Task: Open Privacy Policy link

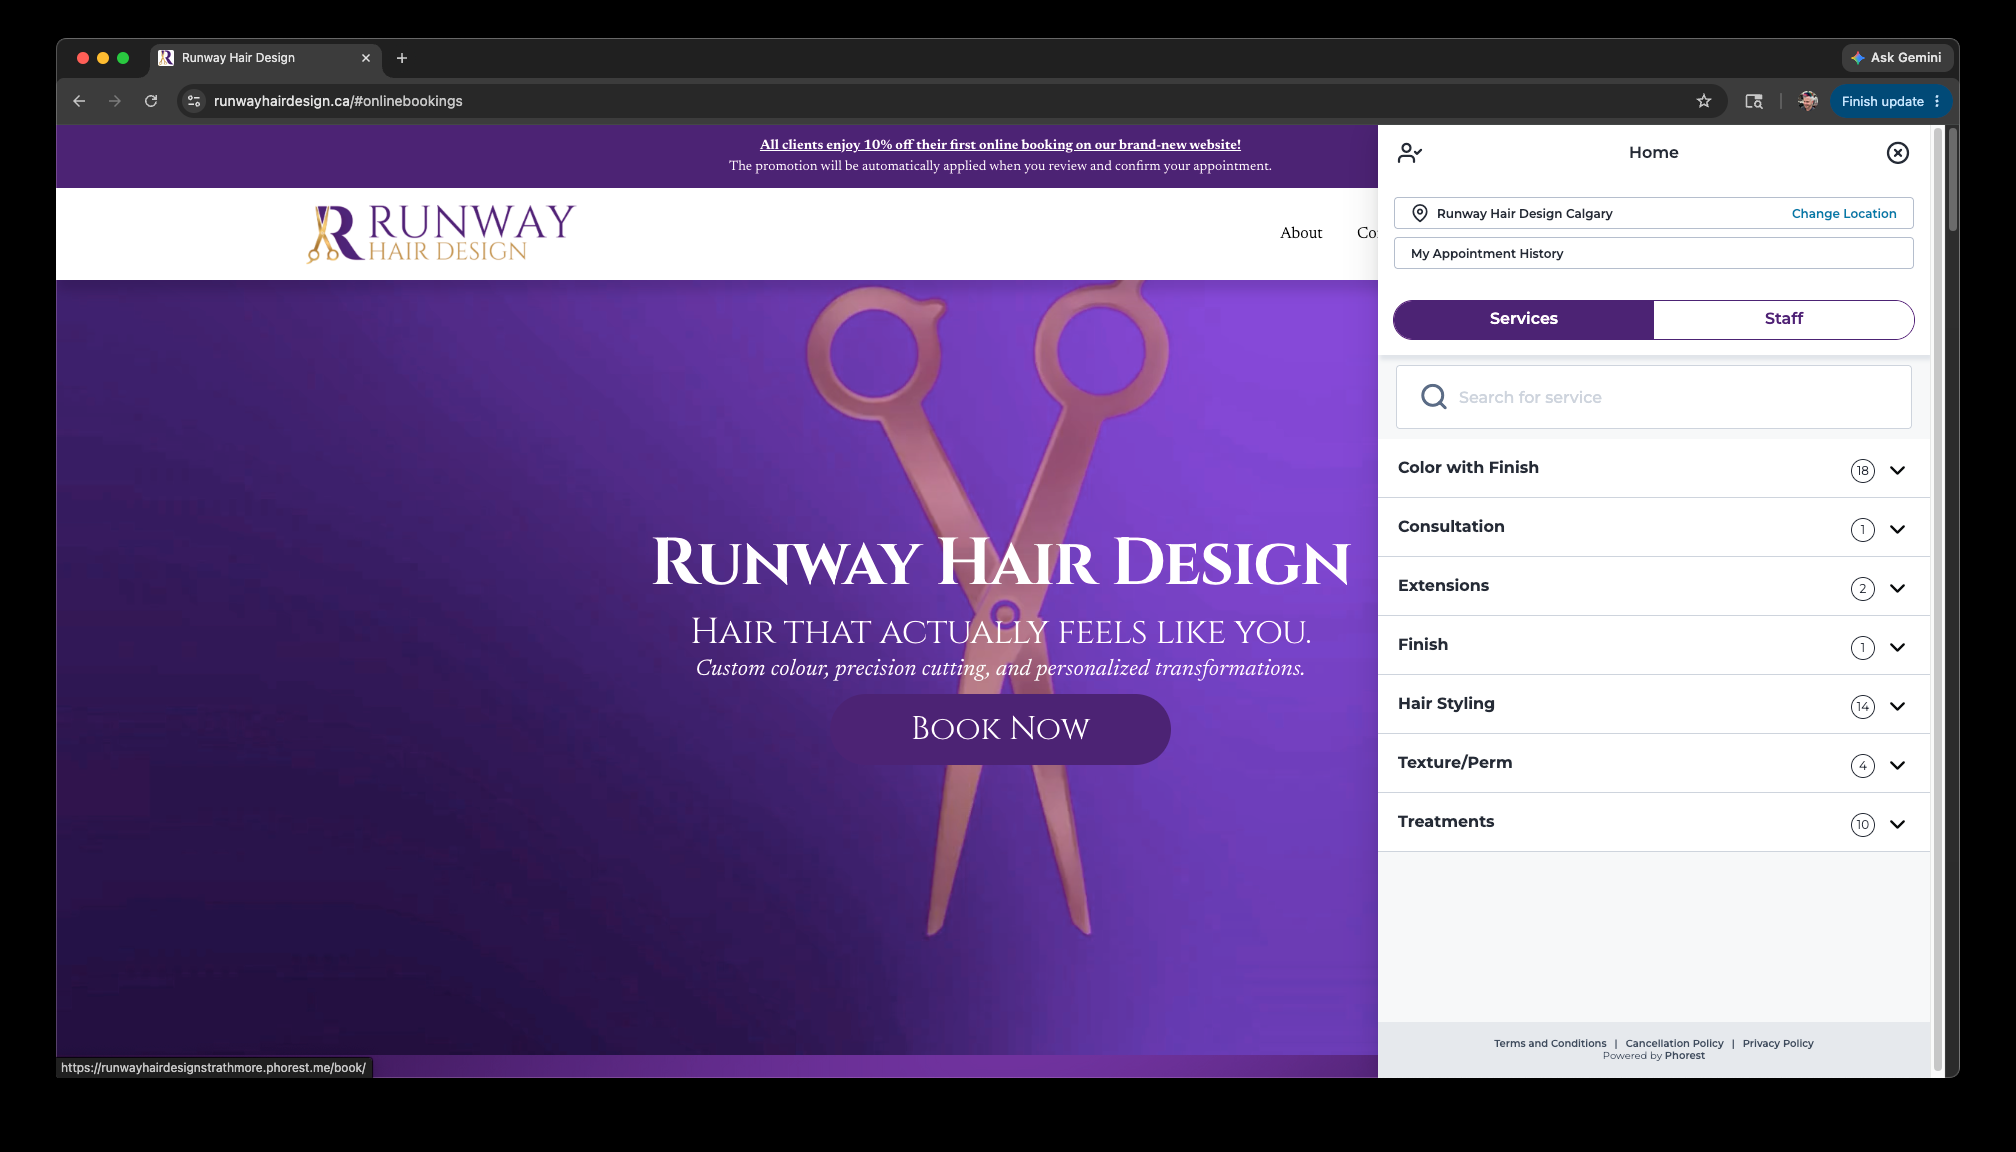Action: pyautogui.click(x=1777, y=1043)
